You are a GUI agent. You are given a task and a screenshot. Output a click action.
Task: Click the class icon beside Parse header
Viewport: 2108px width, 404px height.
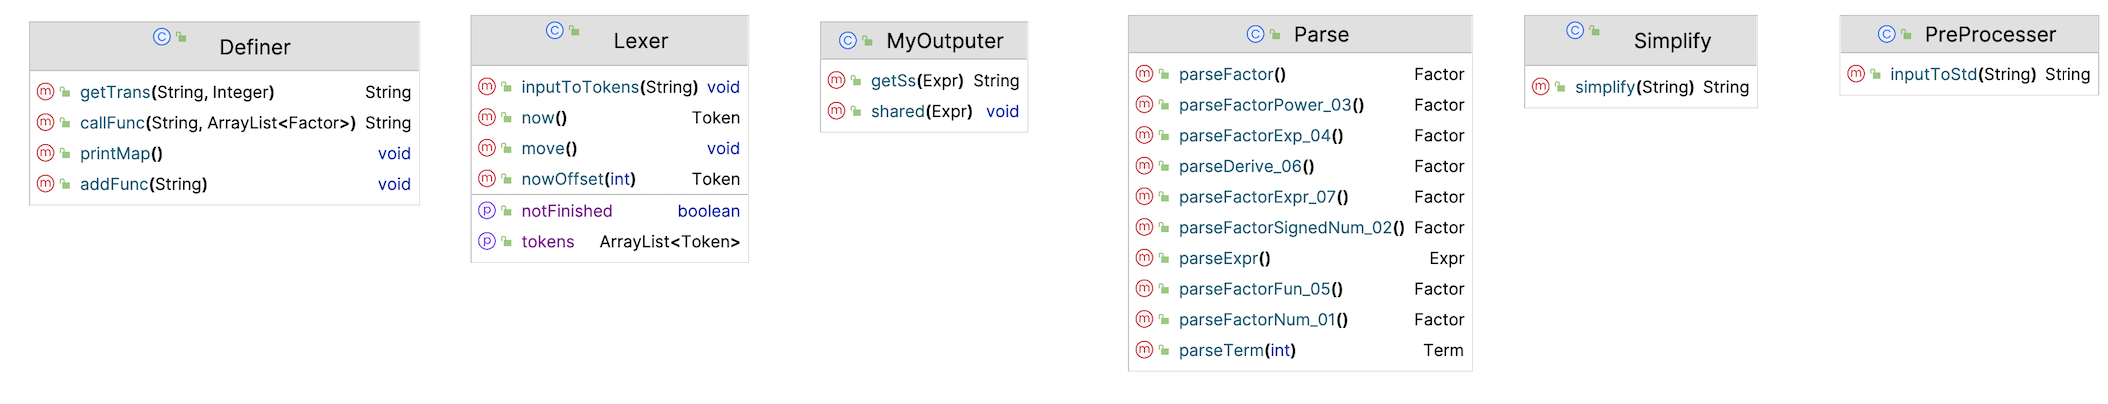coord(1256,35)
